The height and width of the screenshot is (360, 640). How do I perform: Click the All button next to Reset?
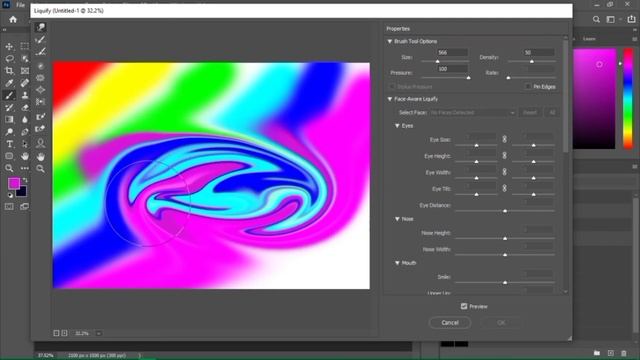click(552, 112)
